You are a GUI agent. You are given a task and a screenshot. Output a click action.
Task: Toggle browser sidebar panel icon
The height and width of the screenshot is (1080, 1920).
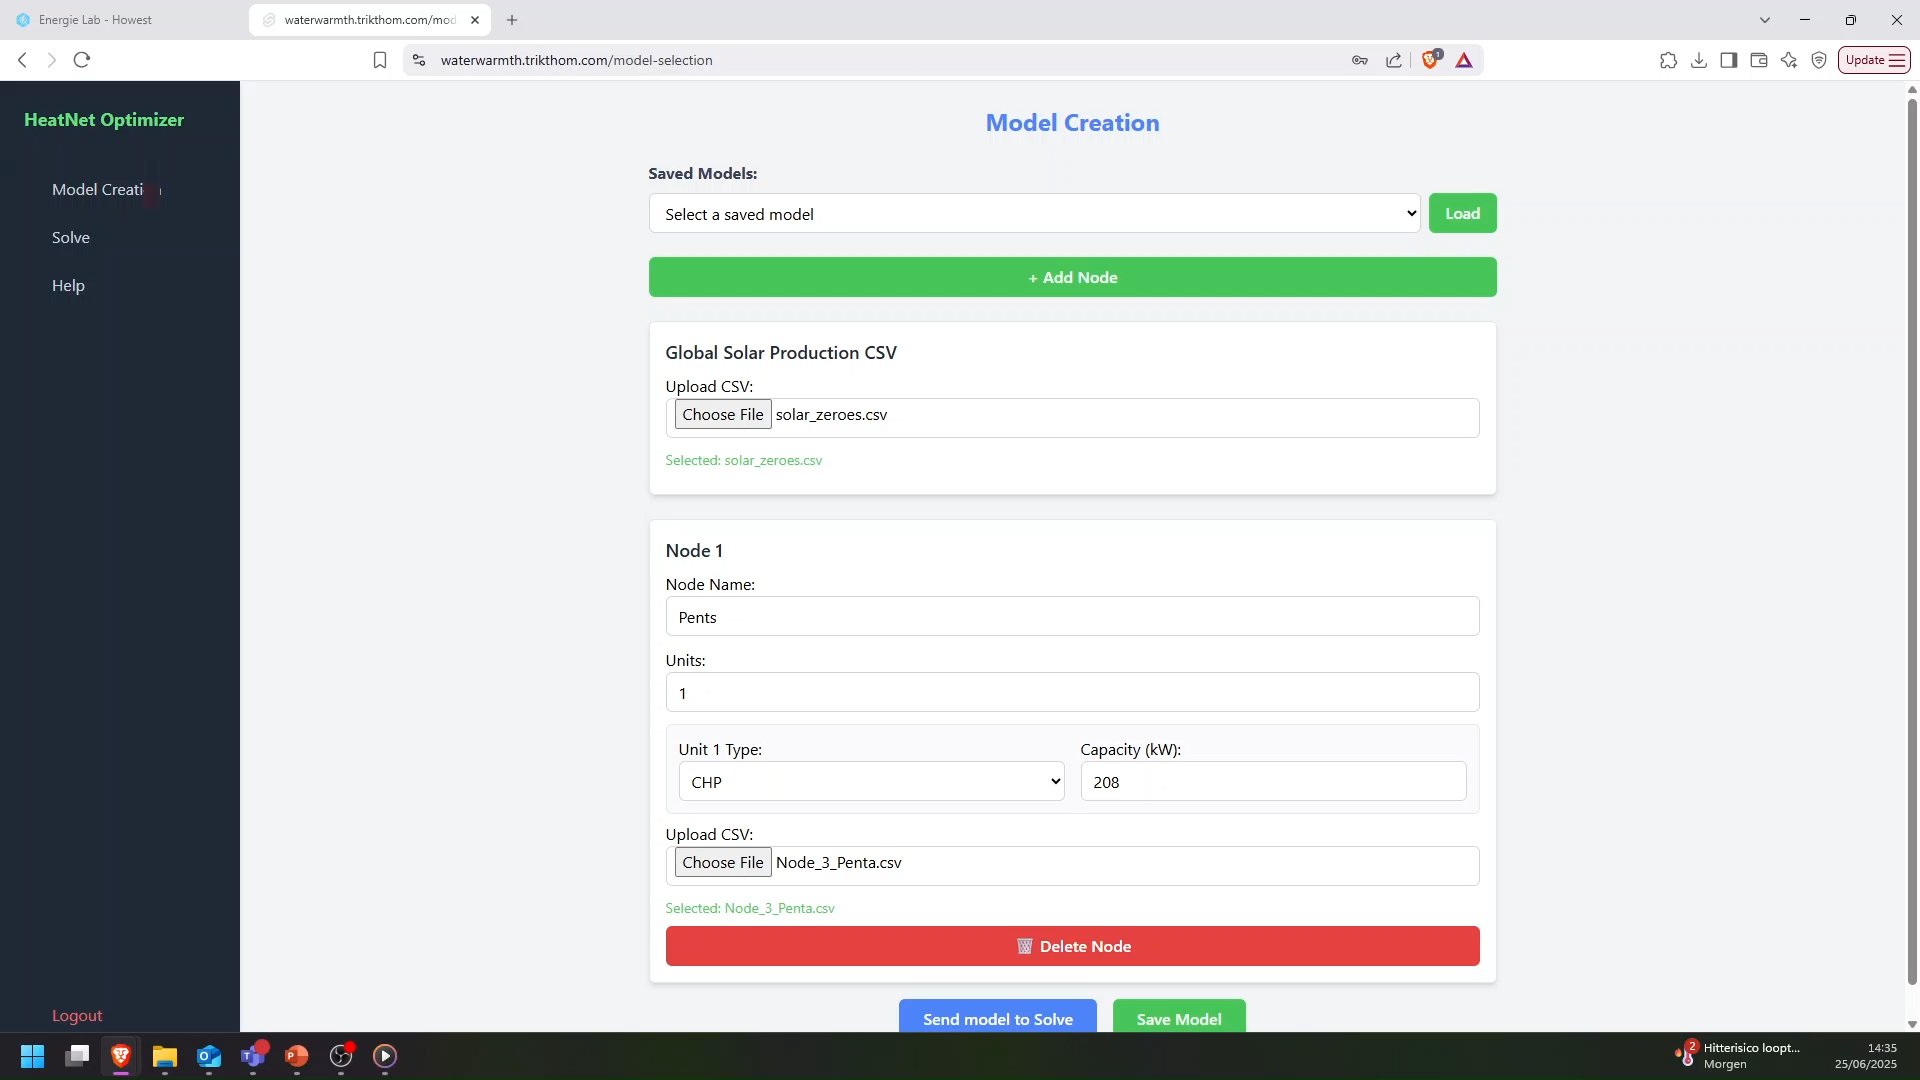(x=1729, y=60)
